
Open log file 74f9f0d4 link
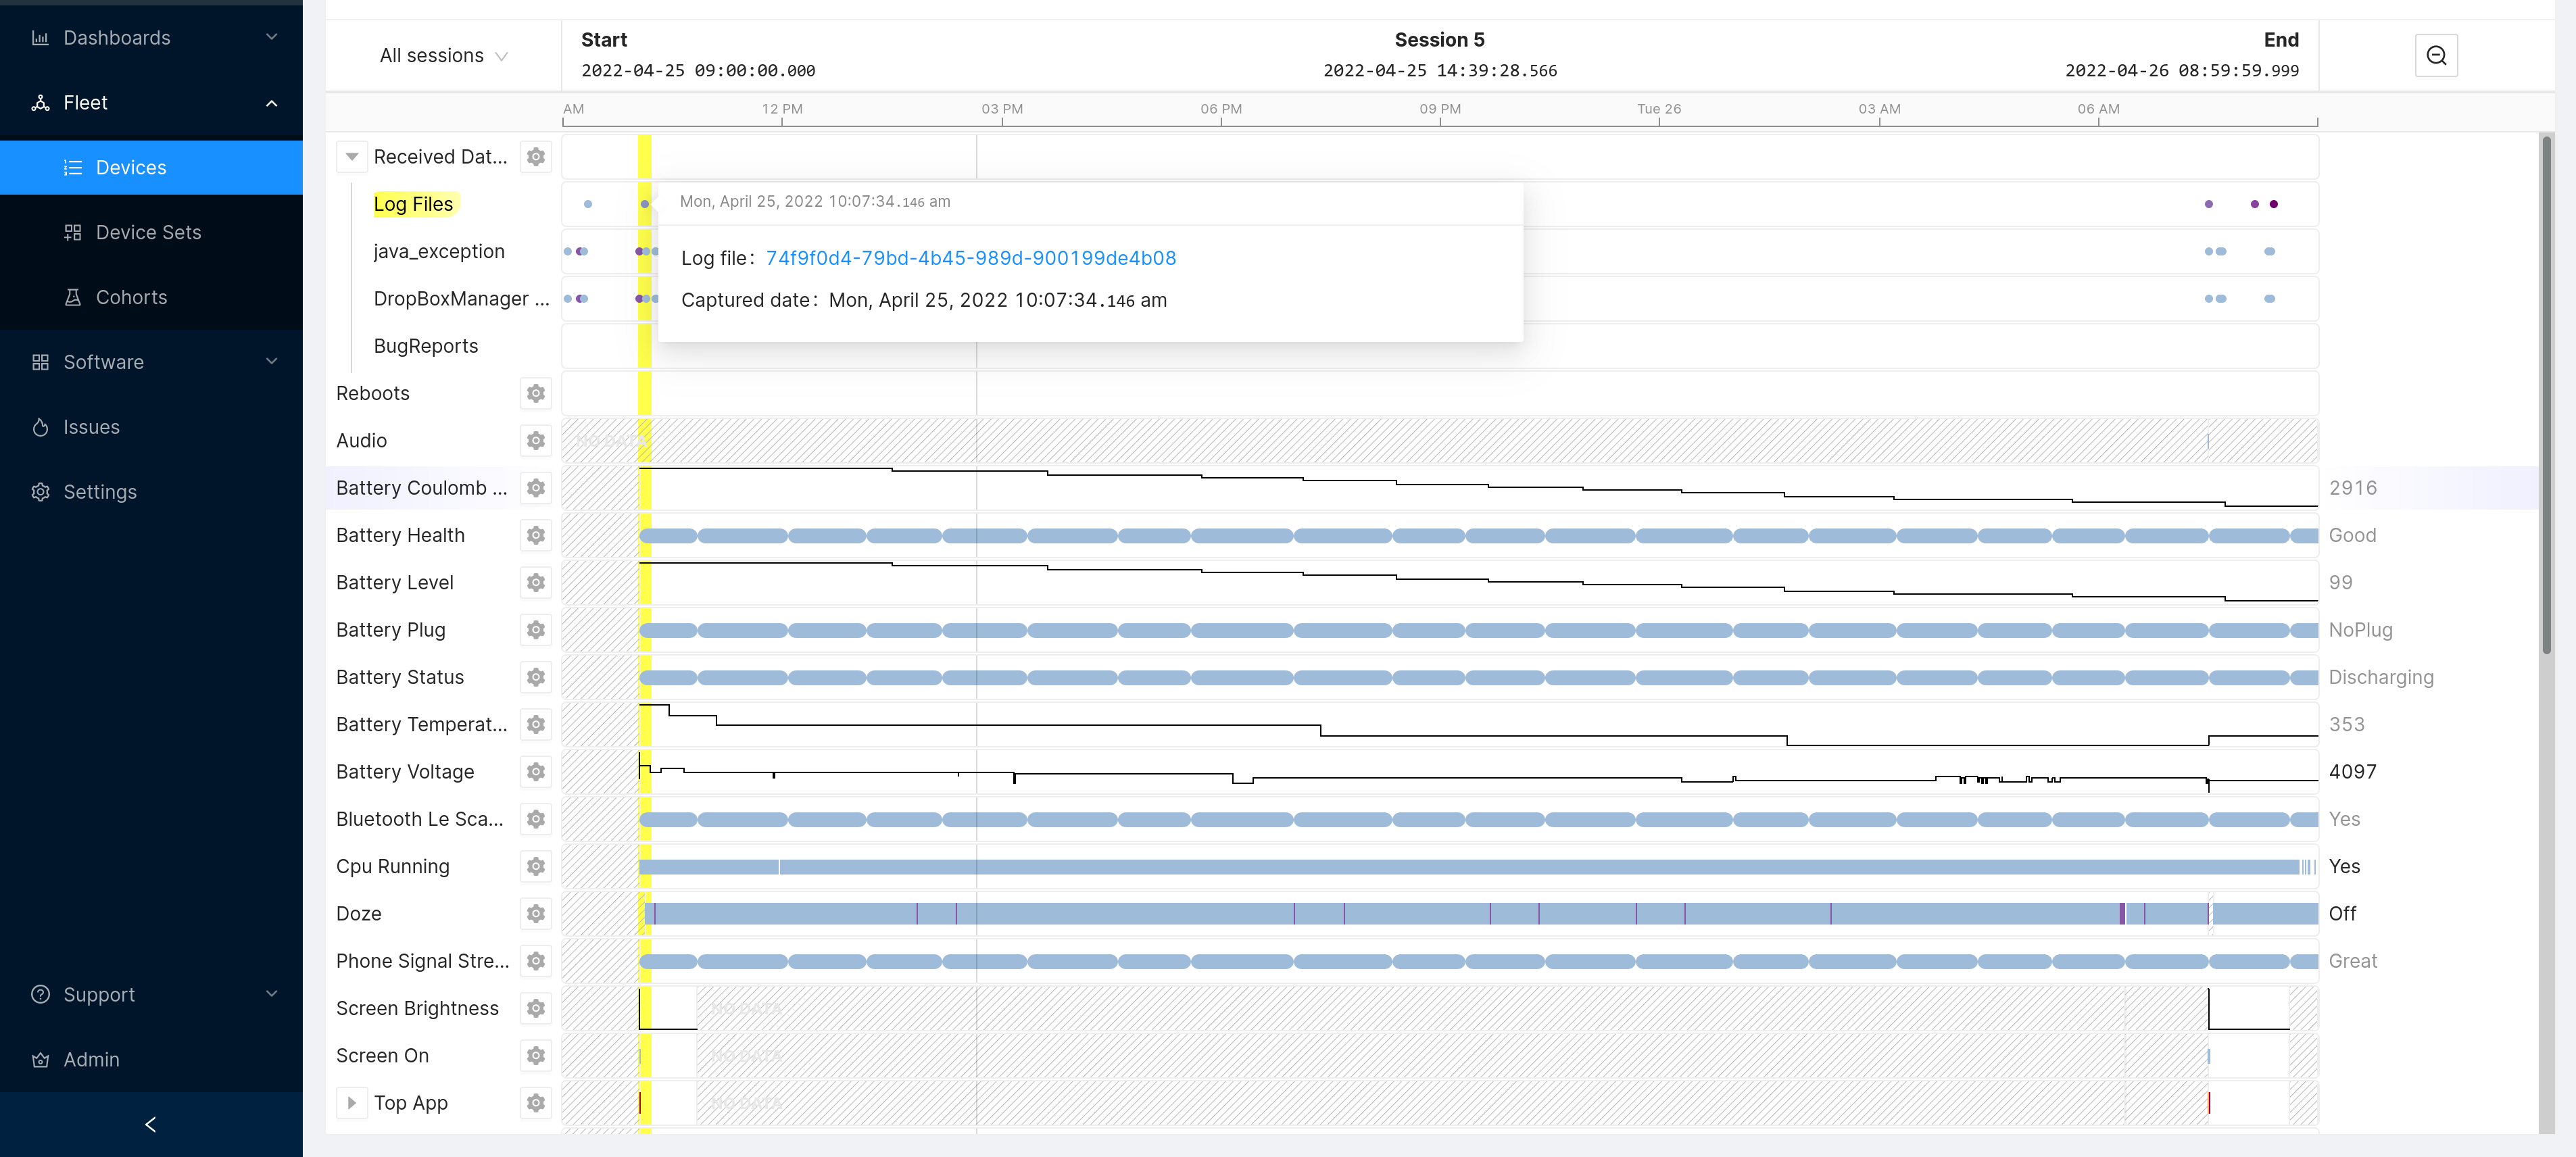(x=970, y=258)
